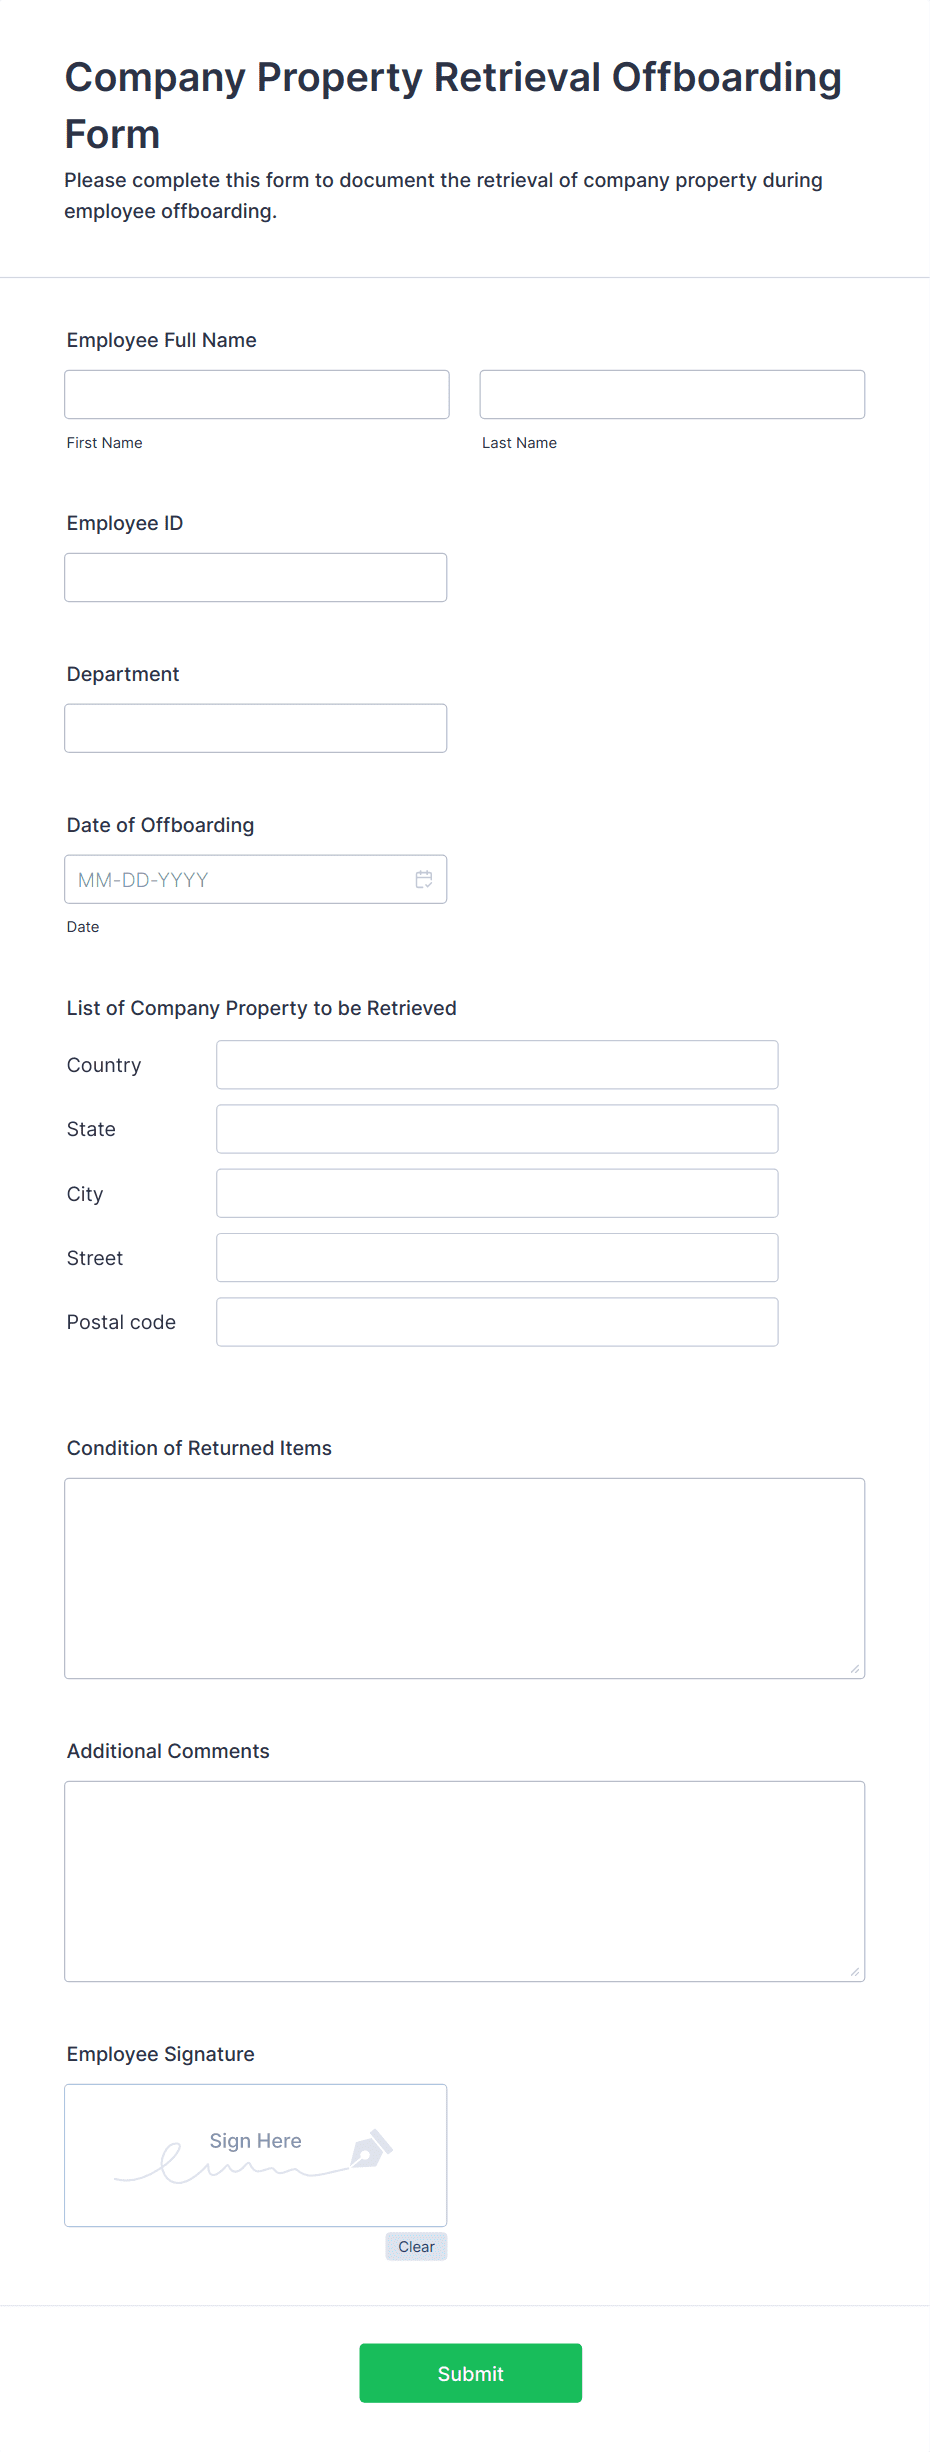Click inside Condition of Returned Items textarea

(465, 1578)
